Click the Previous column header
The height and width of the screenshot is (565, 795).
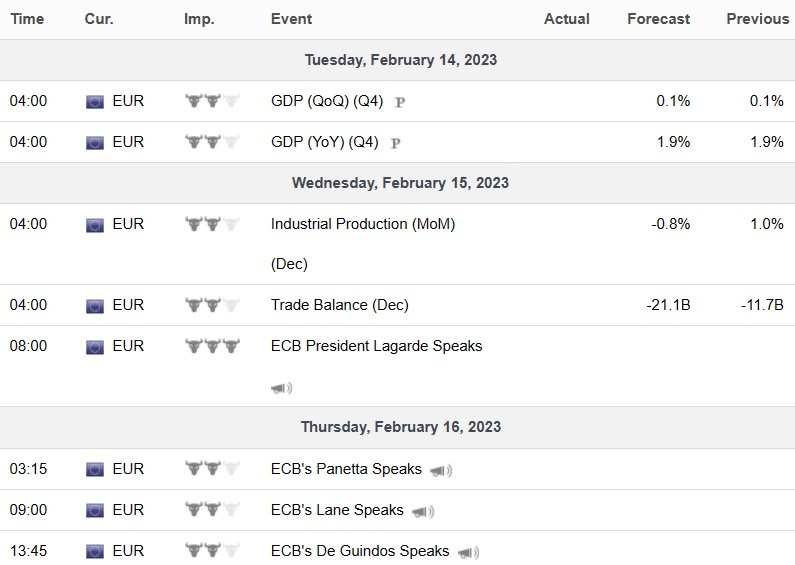pos(758,19)
